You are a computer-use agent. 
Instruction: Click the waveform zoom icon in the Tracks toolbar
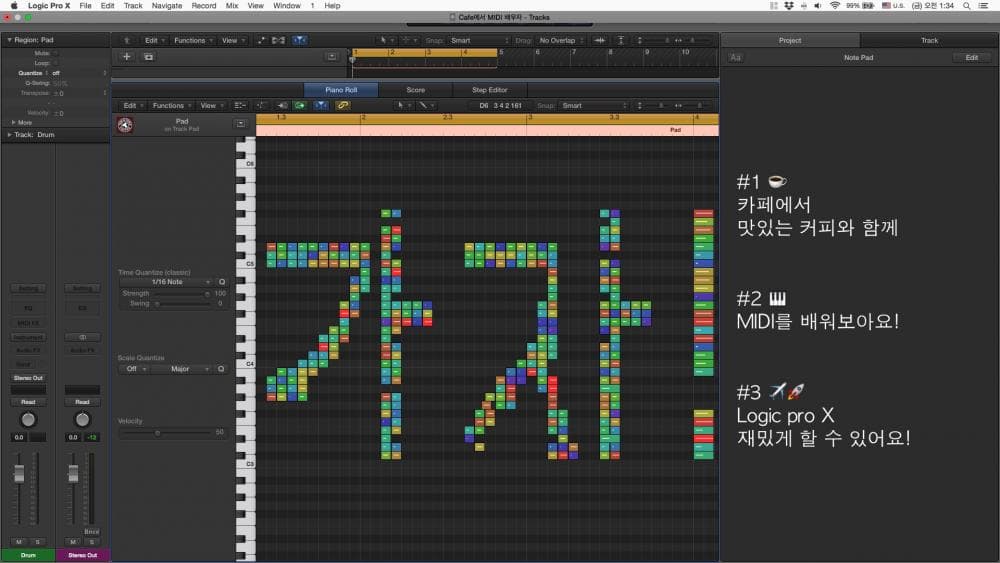pos(599,40)
